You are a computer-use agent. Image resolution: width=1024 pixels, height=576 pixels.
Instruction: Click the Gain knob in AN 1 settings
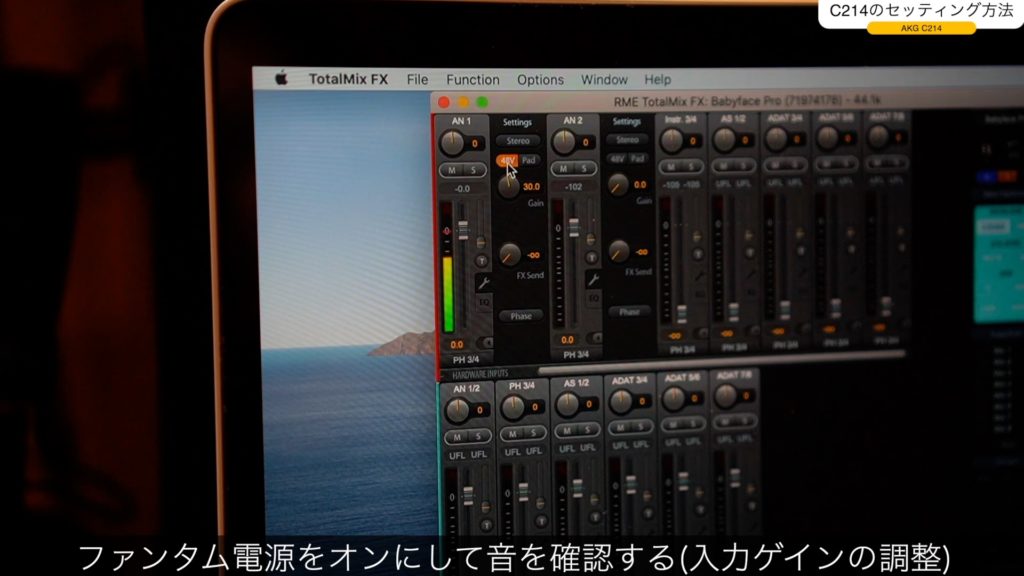click(x=509, y=187)
